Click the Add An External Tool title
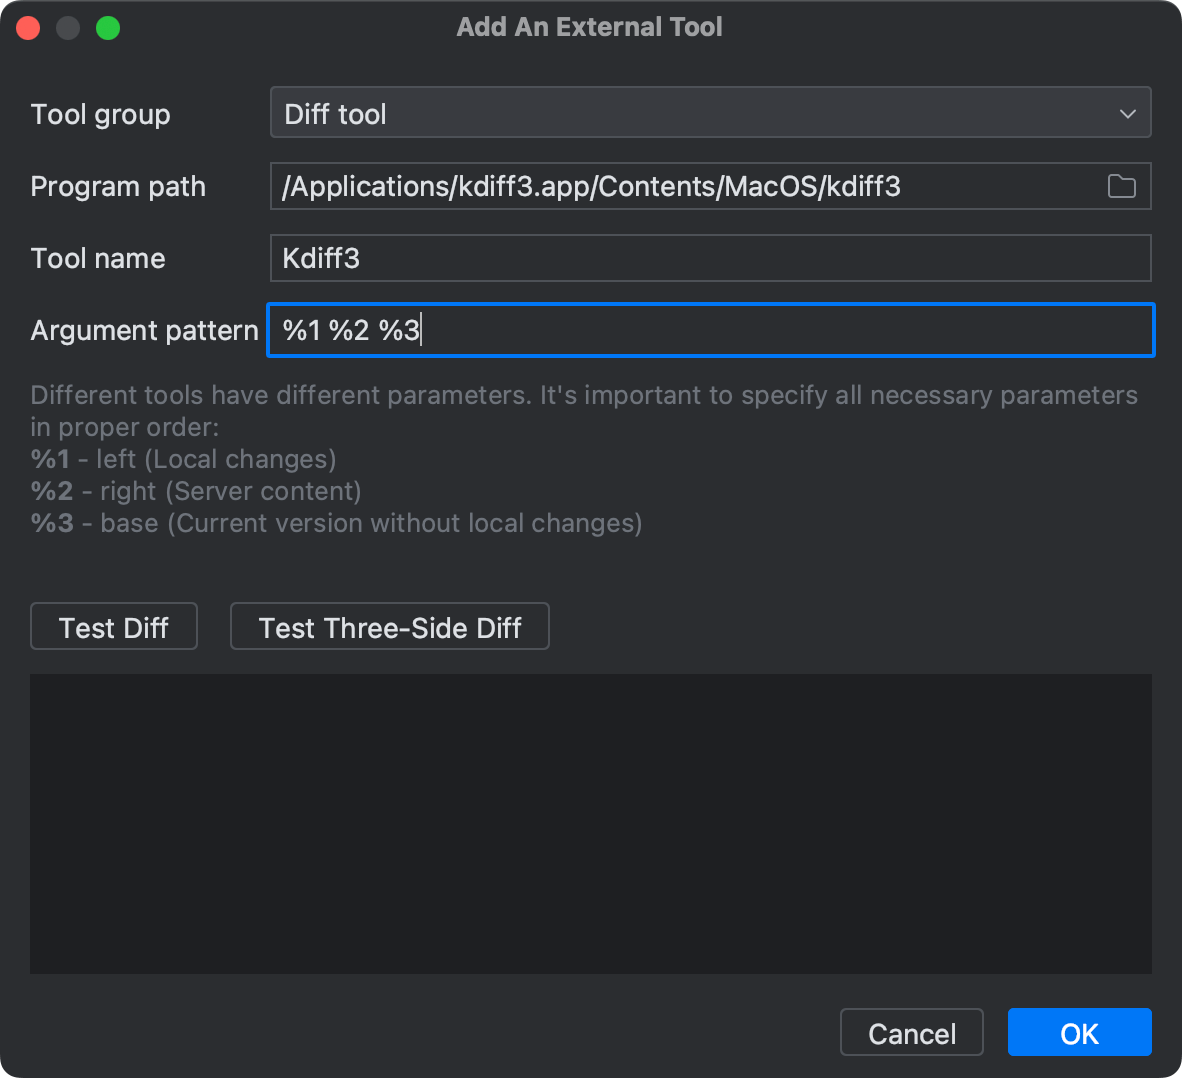The height and width of the screenshot is (1078, 1182). point(589,27)
